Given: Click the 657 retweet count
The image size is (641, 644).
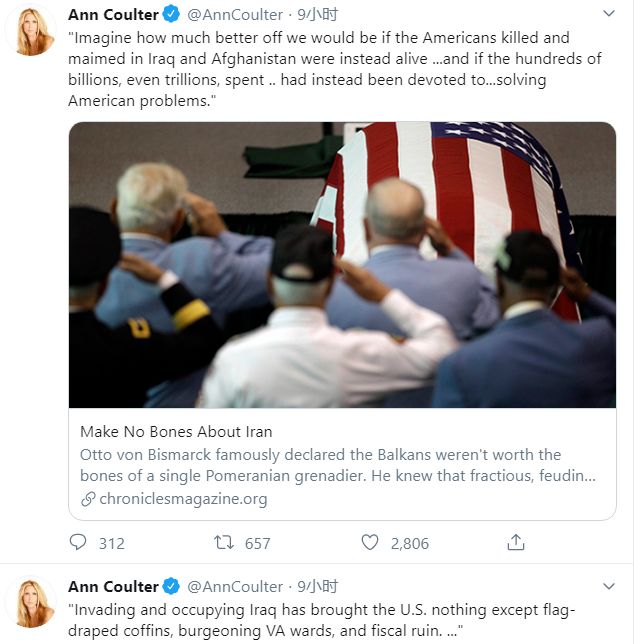Looking at the screenshot, I should pyautogui.click(x=257, y=543).
